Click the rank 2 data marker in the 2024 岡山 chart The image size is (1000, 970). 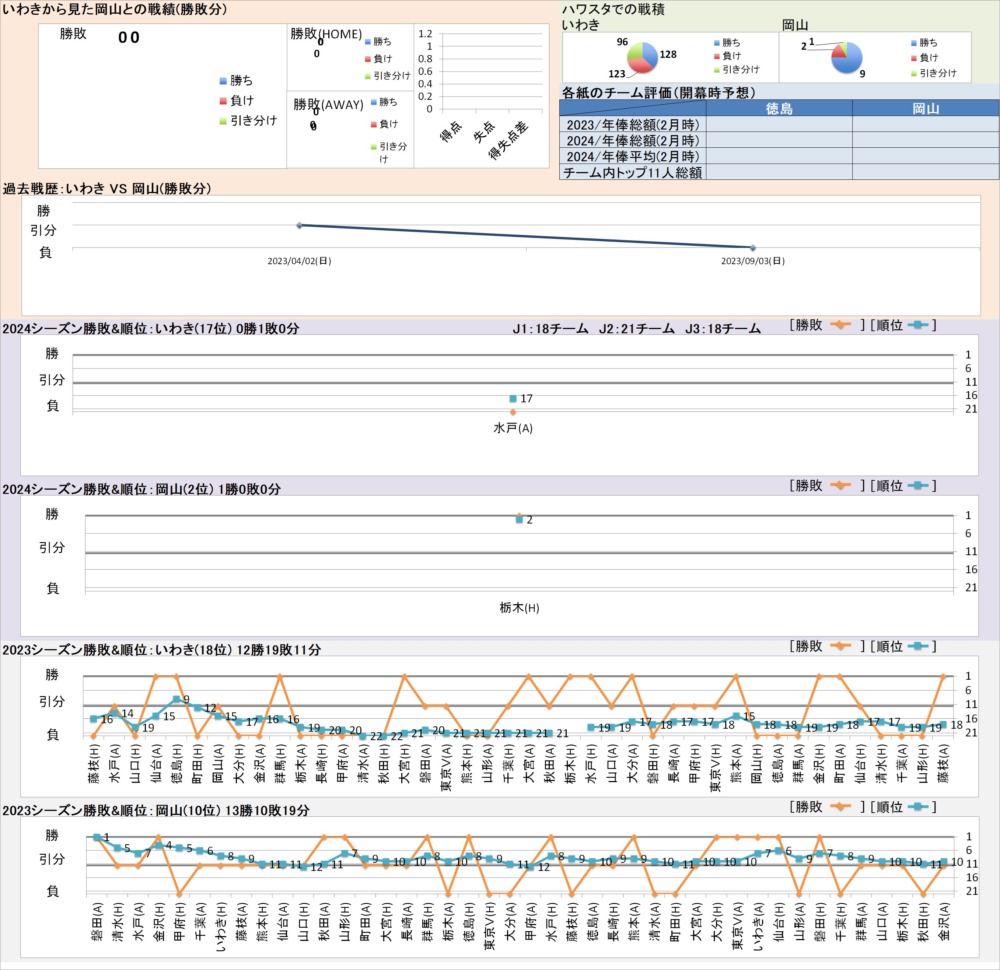(519, 520)
